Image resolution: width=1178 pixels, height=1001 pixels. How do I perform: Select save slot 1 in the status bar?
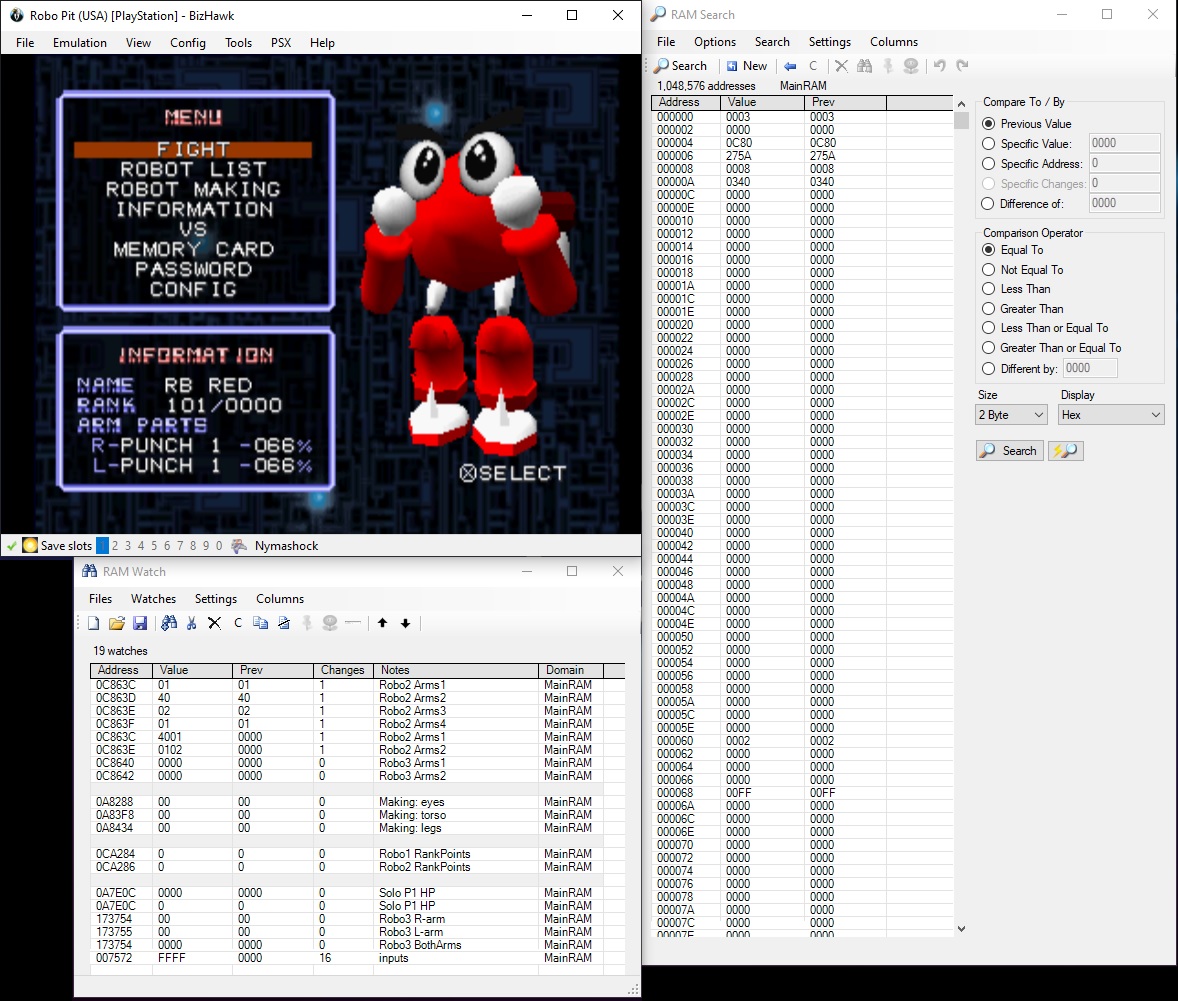(x=102, y=546)
